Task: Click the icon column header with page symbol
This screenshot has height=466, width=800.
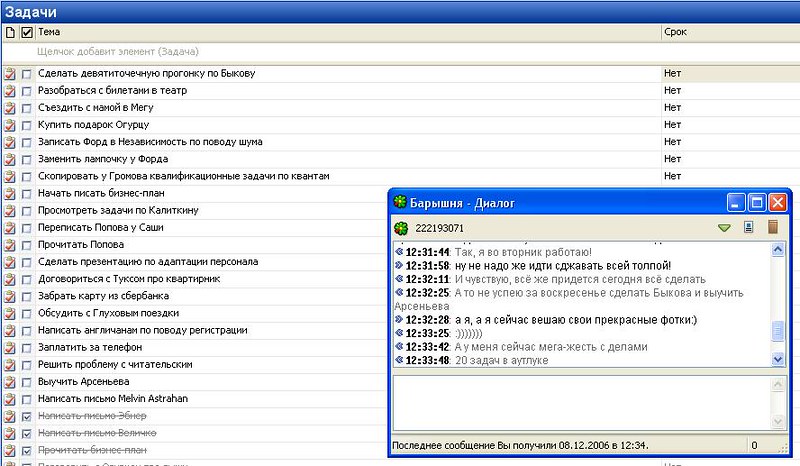Action: (10, 33)
